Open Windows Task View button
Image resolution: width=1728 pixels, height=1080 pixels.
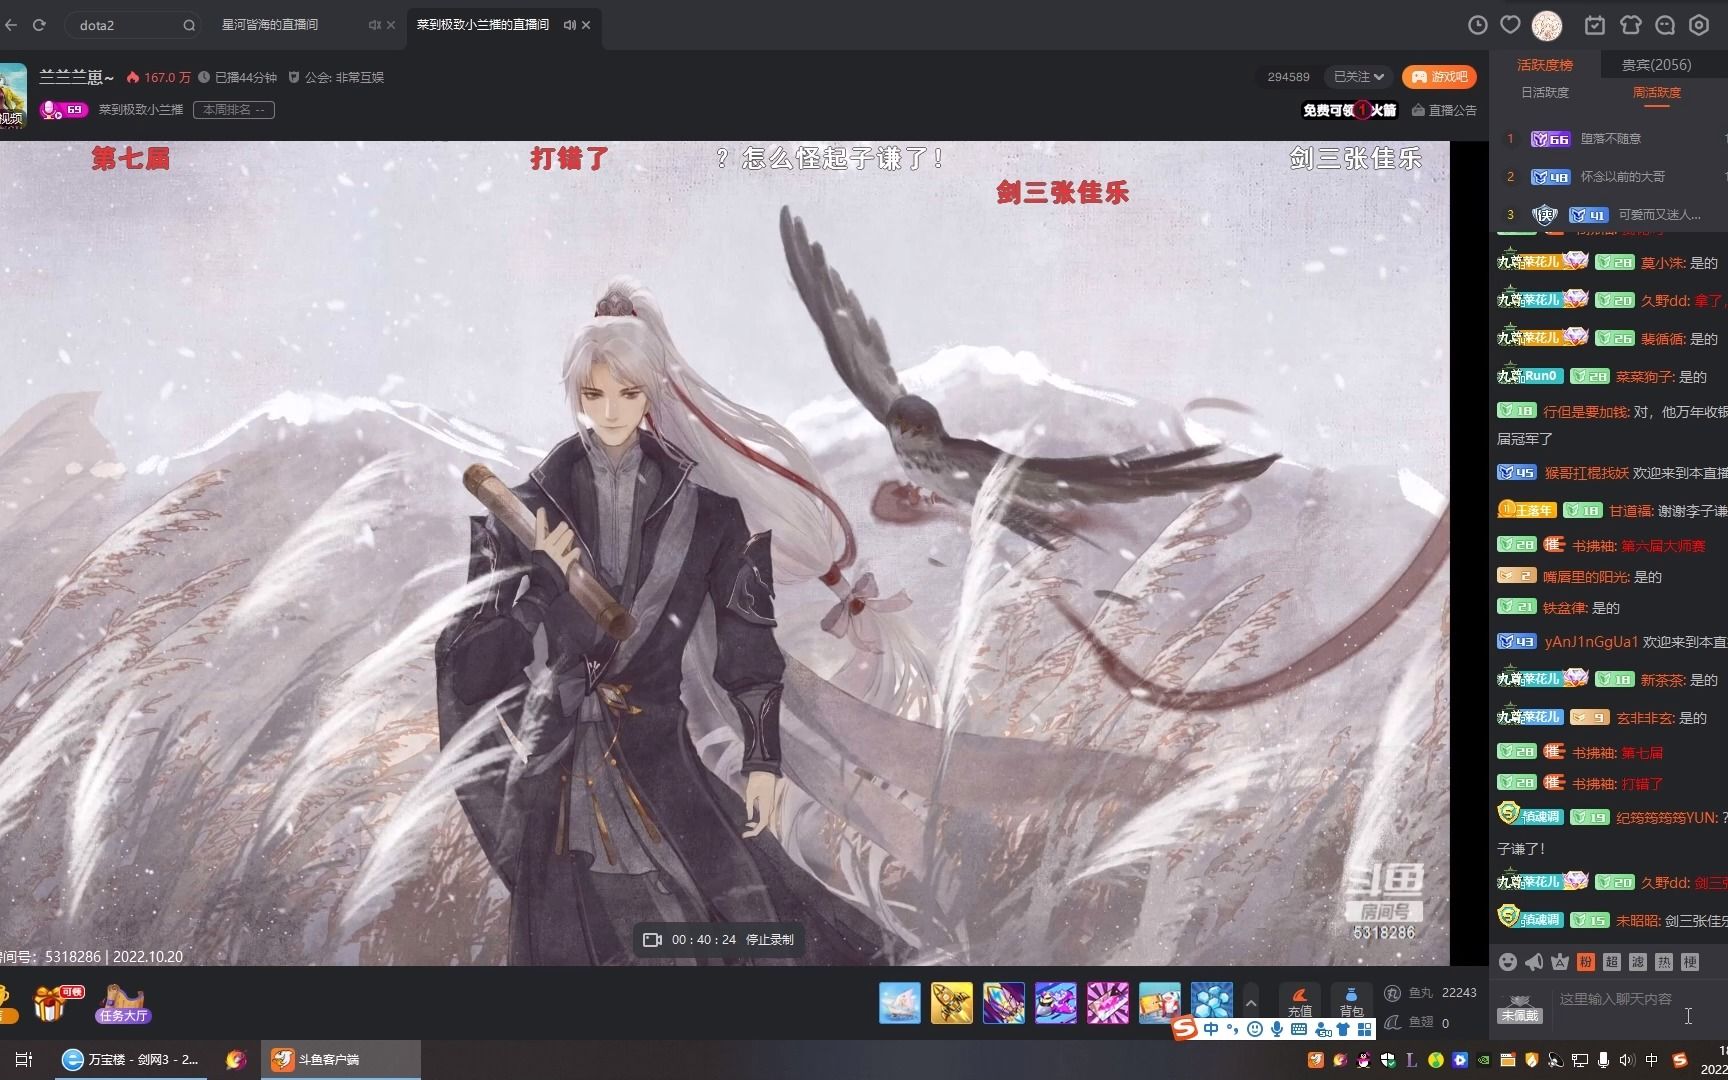tap(24, 1060)
